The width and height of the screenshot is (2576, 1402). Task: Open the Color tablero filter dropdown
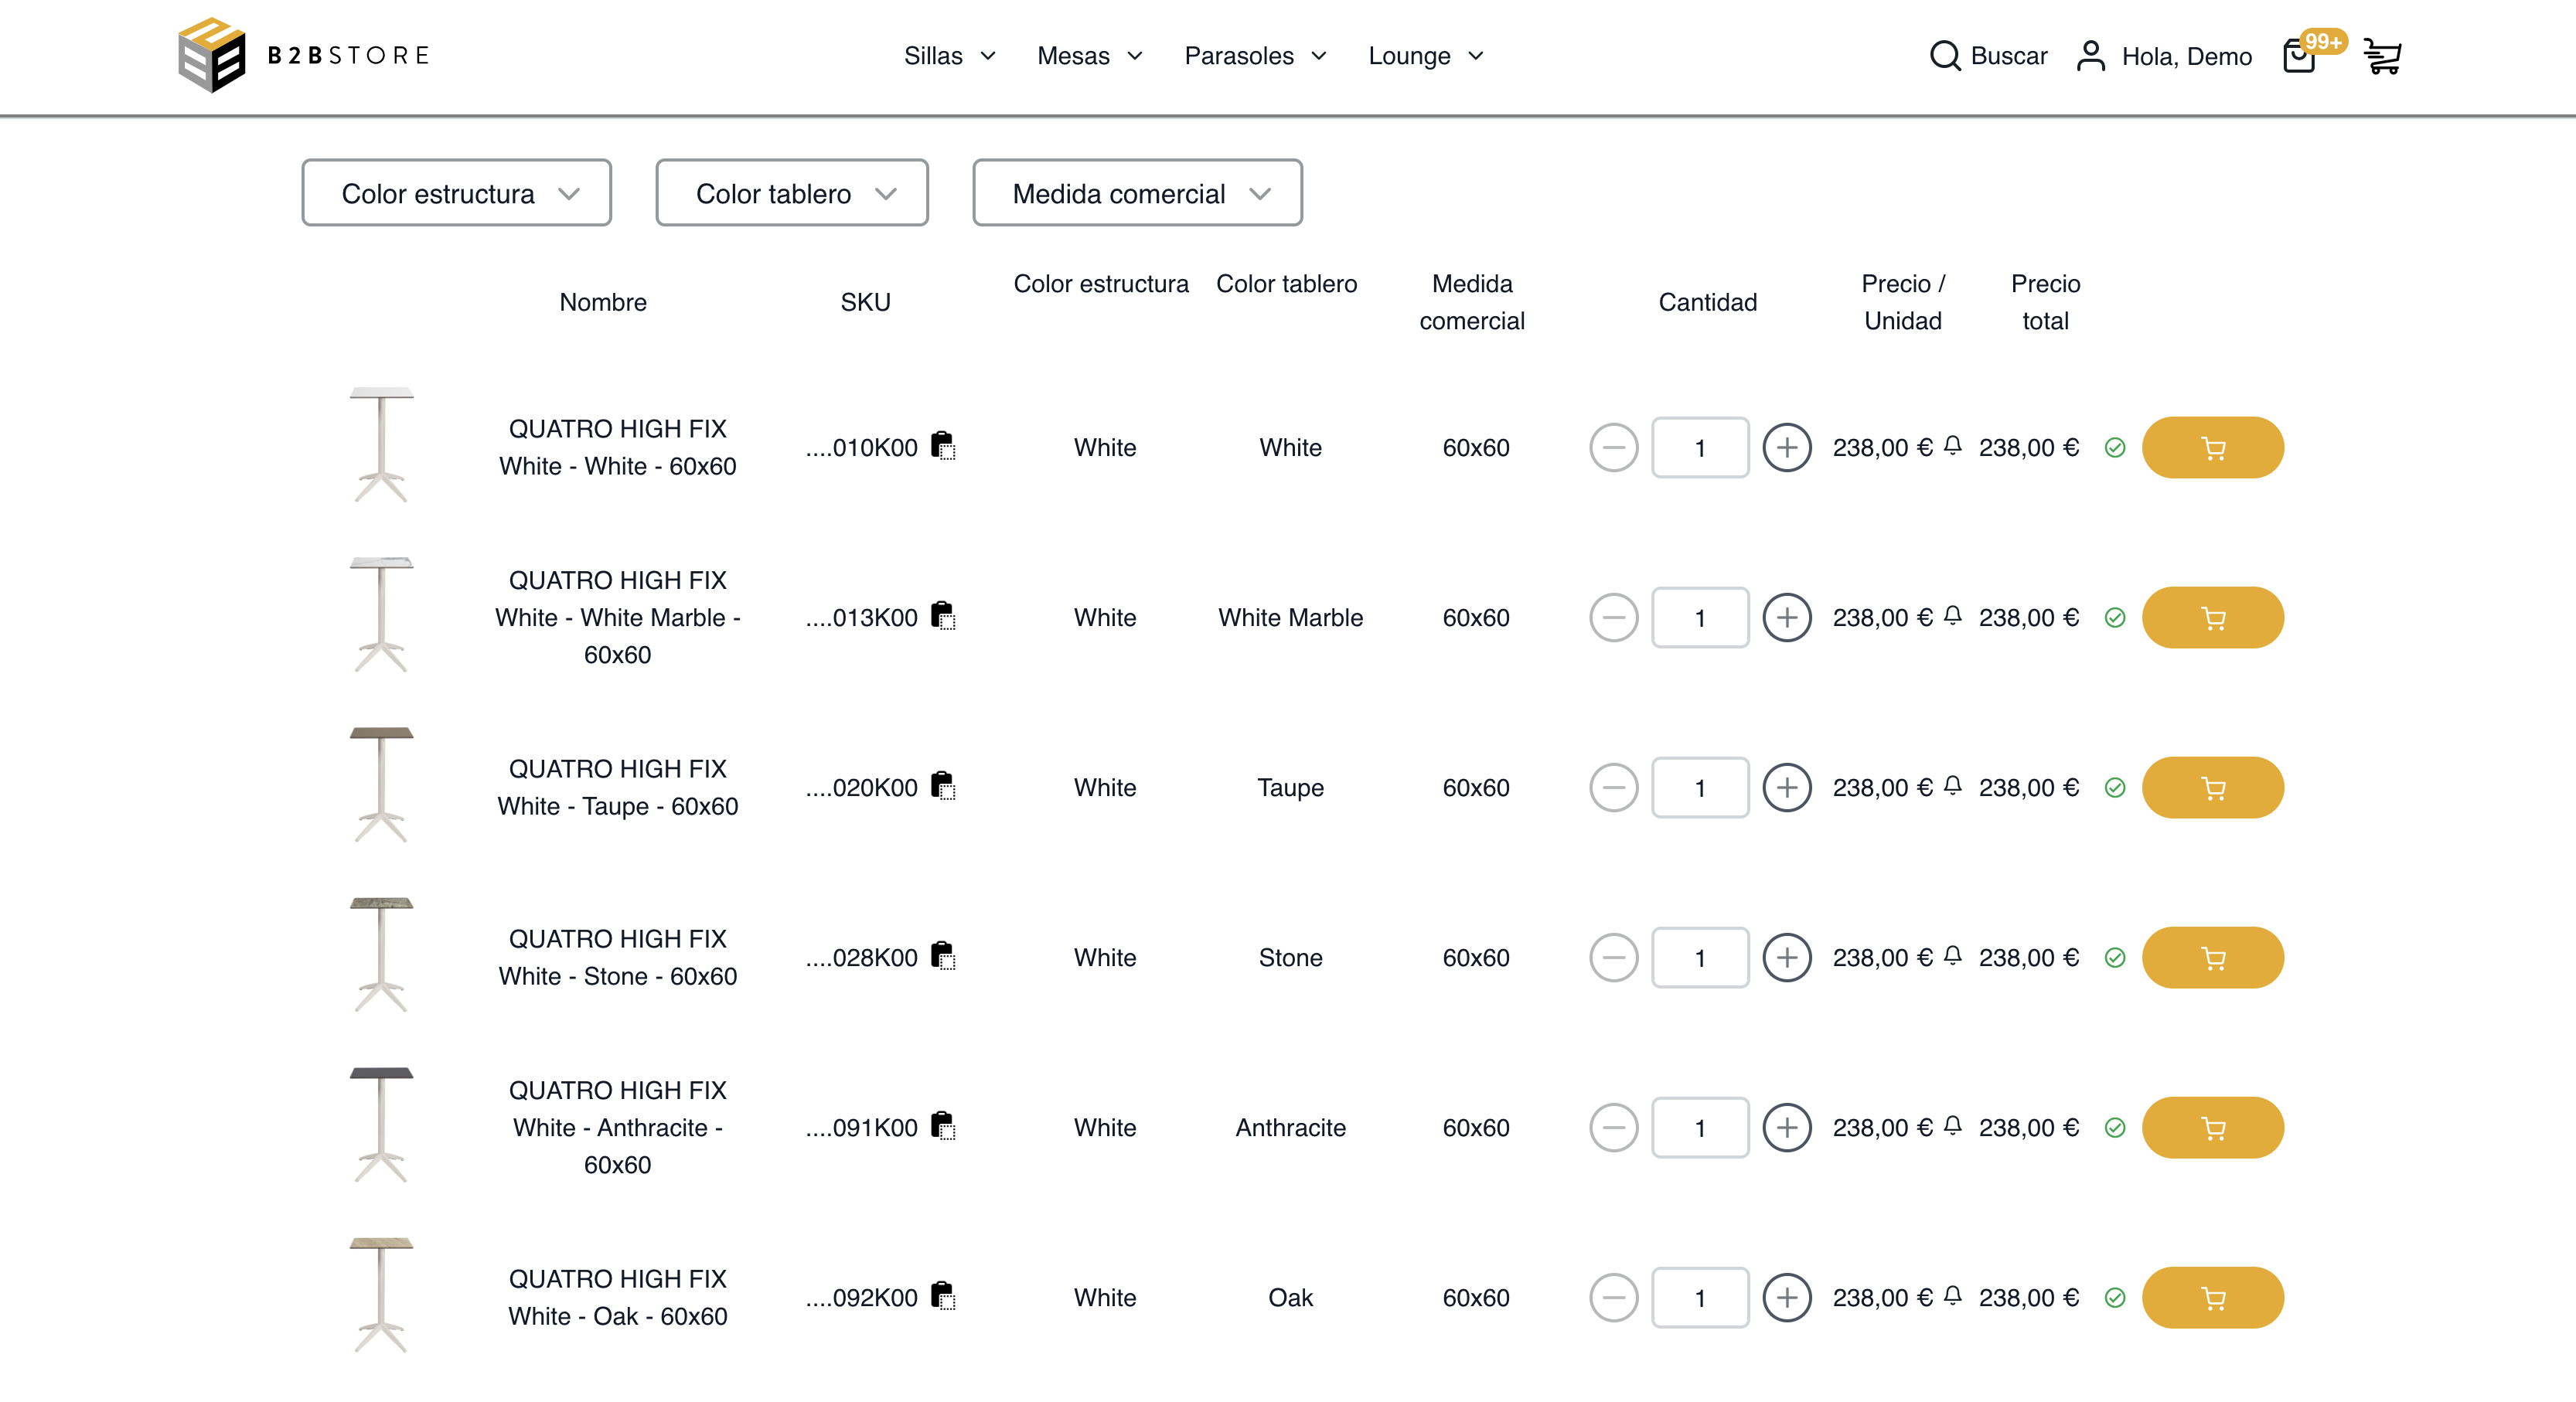(x=791, y=192)
